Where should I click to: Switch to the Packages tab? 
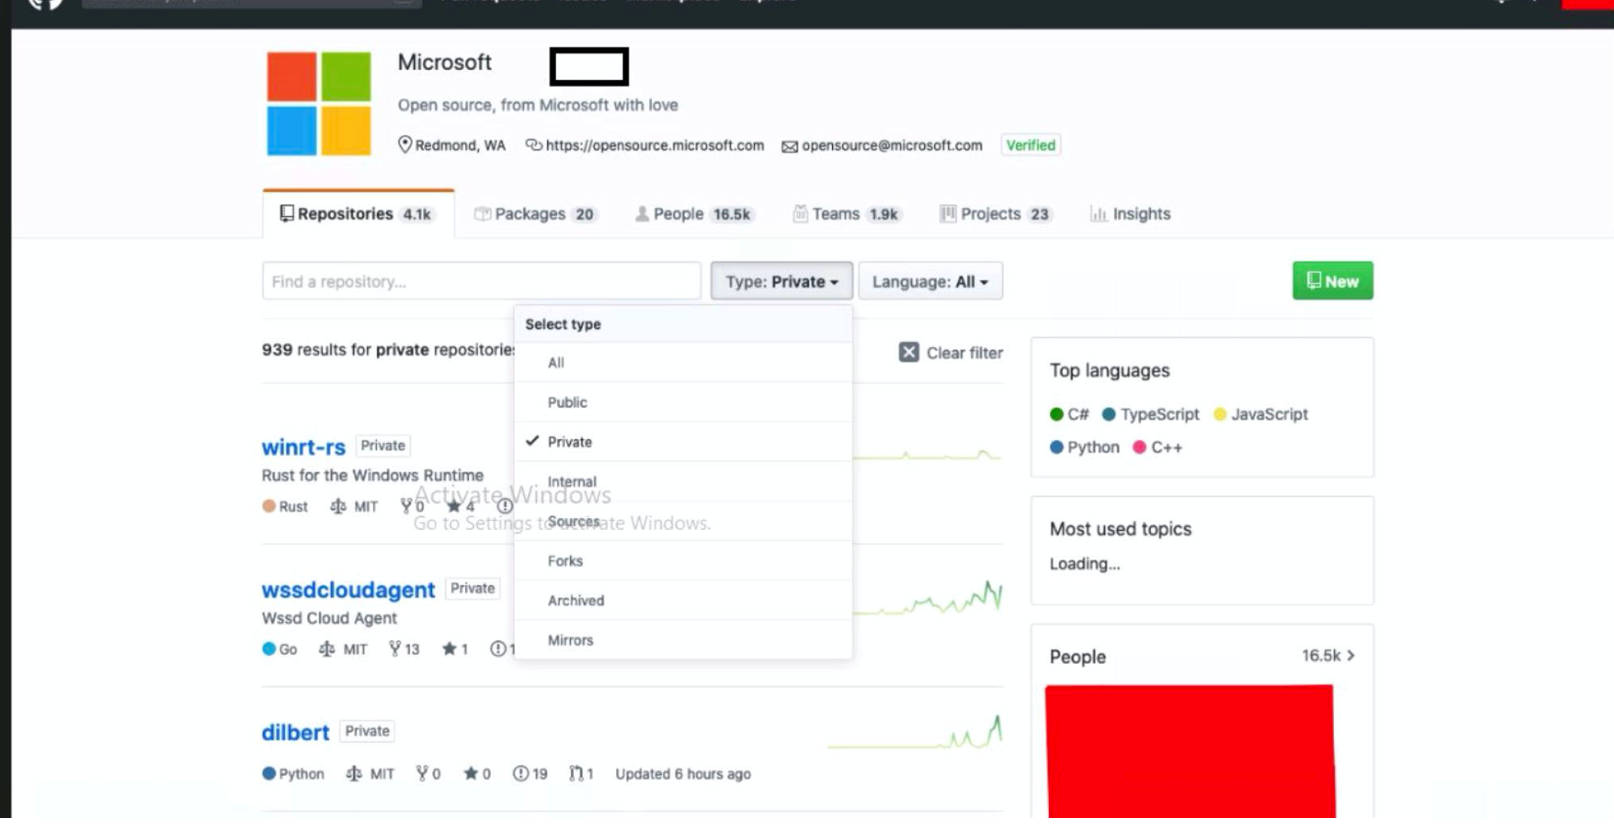point(535,214)
